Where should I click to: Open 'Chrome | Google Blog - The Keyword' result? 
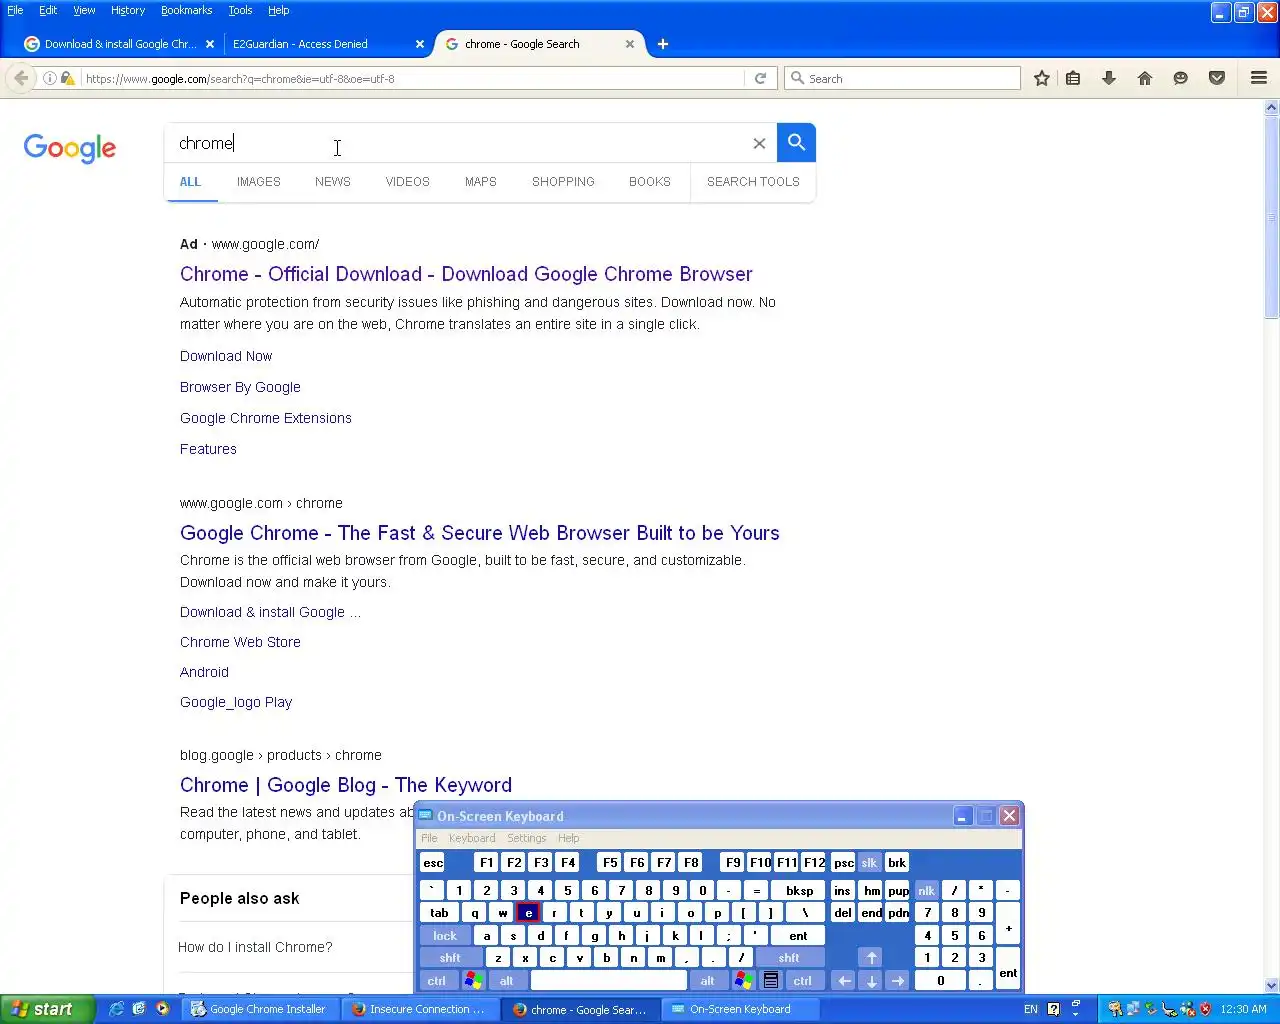[346, 785]
